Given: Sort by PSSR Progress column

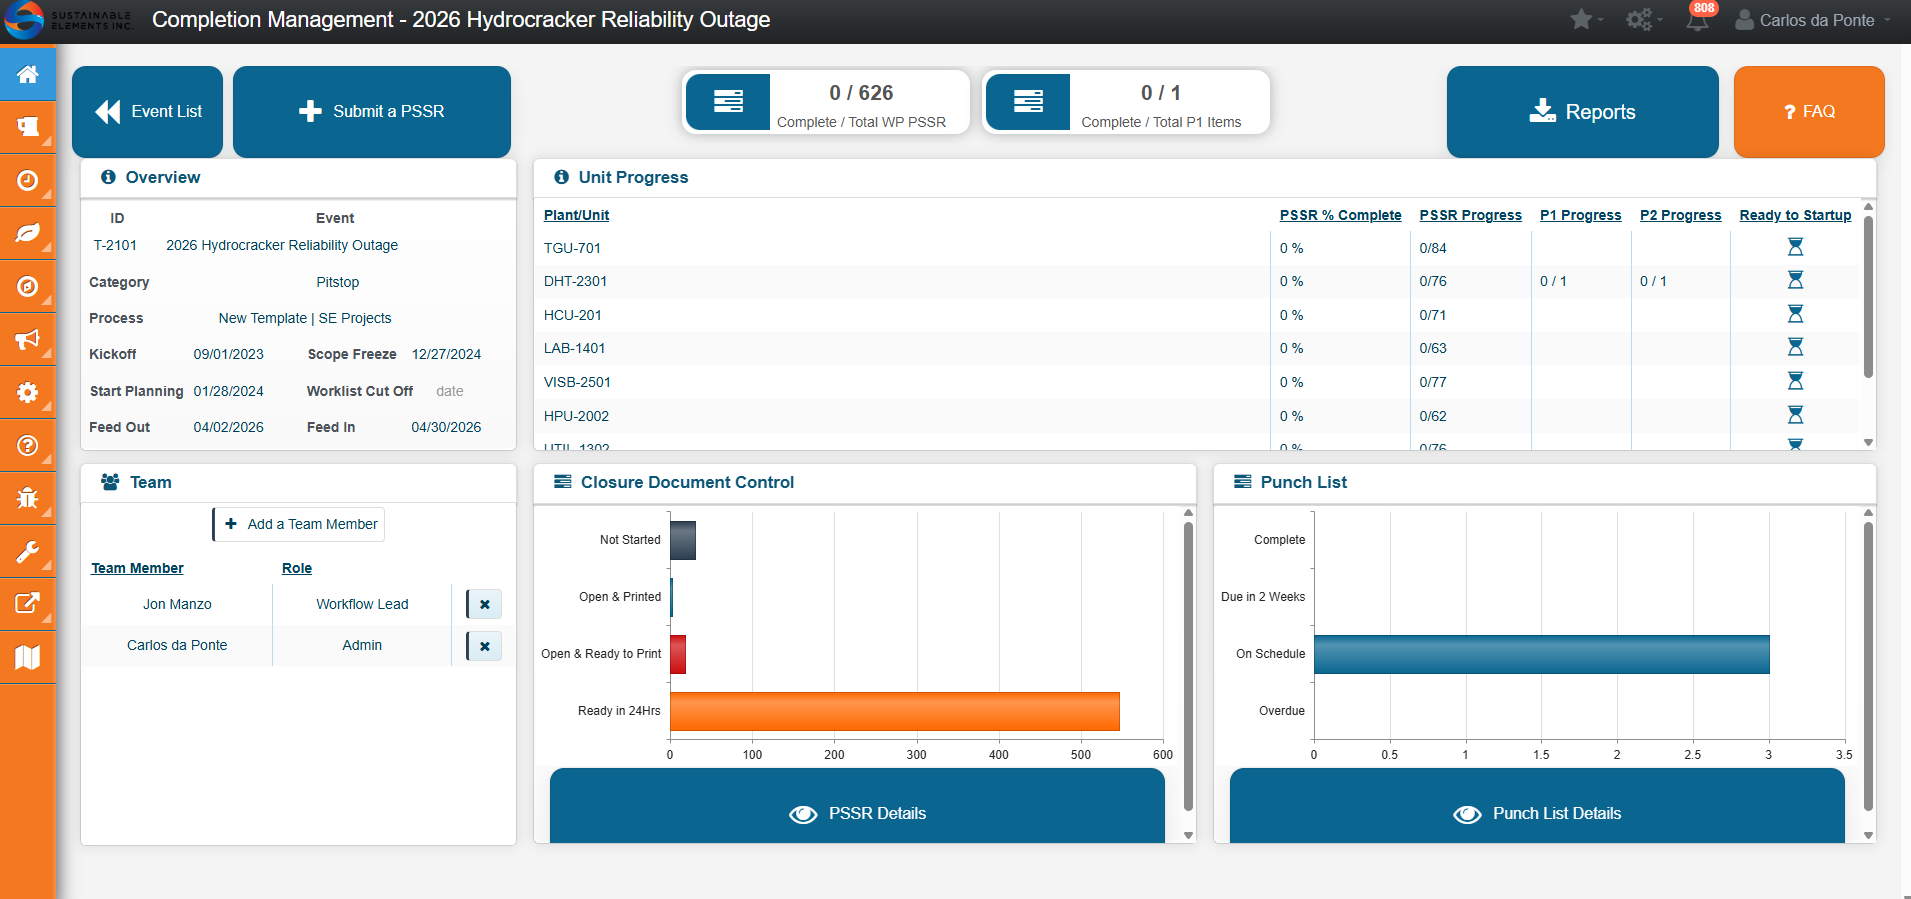Looking at the screenshot, I should pos(1470,215).
